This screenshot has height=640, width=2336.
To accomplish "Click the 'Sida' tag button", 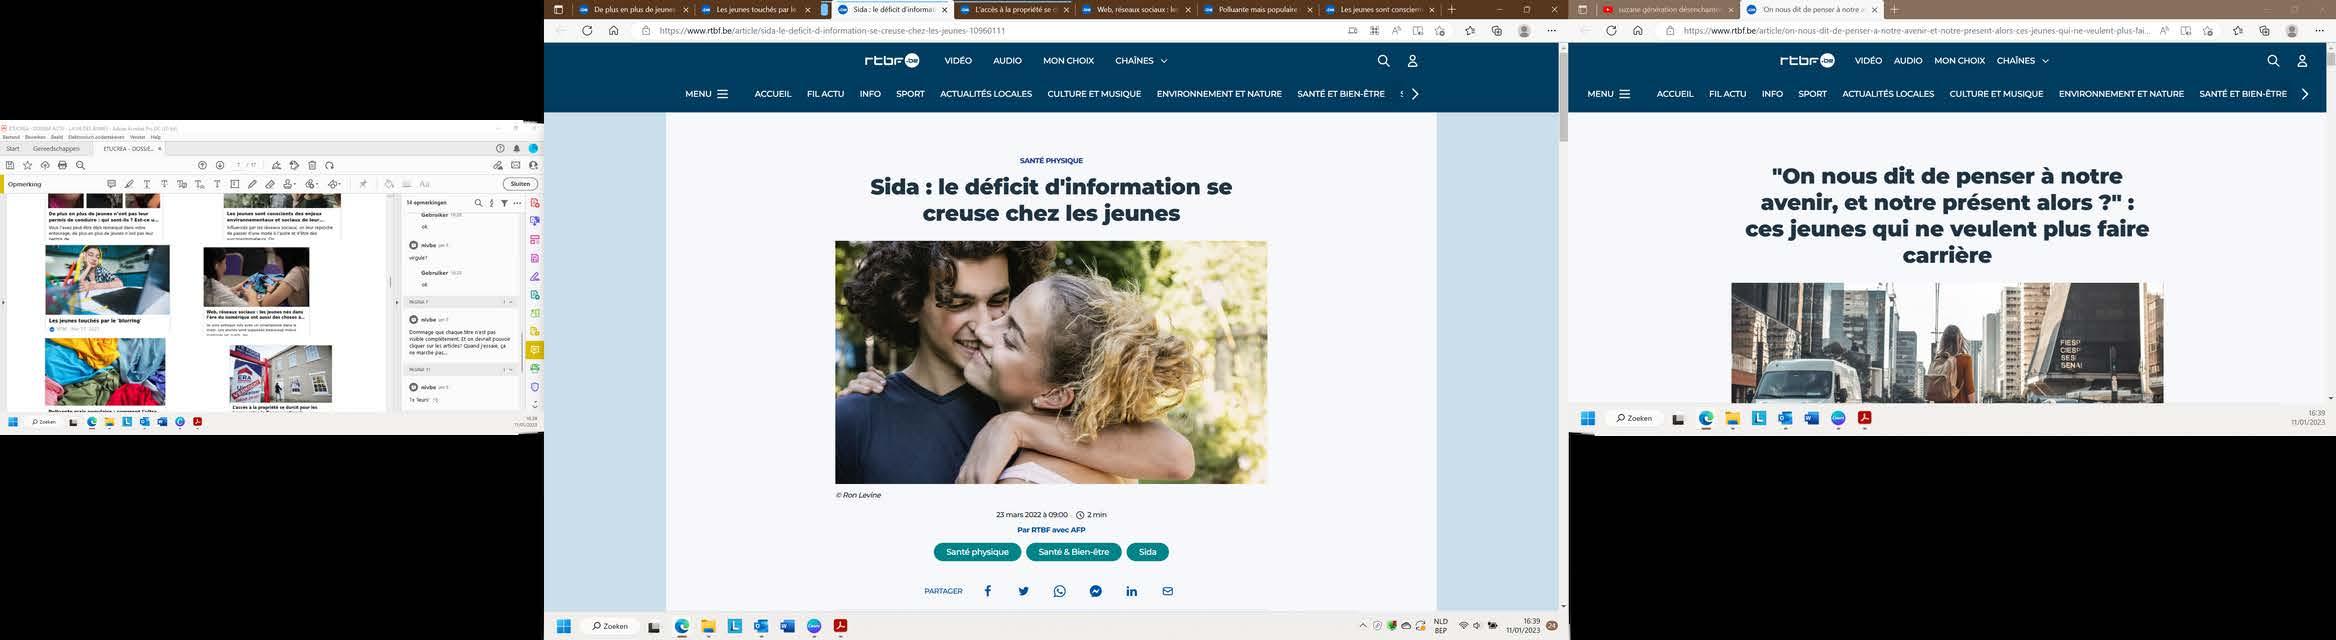I will [1147, 552].
